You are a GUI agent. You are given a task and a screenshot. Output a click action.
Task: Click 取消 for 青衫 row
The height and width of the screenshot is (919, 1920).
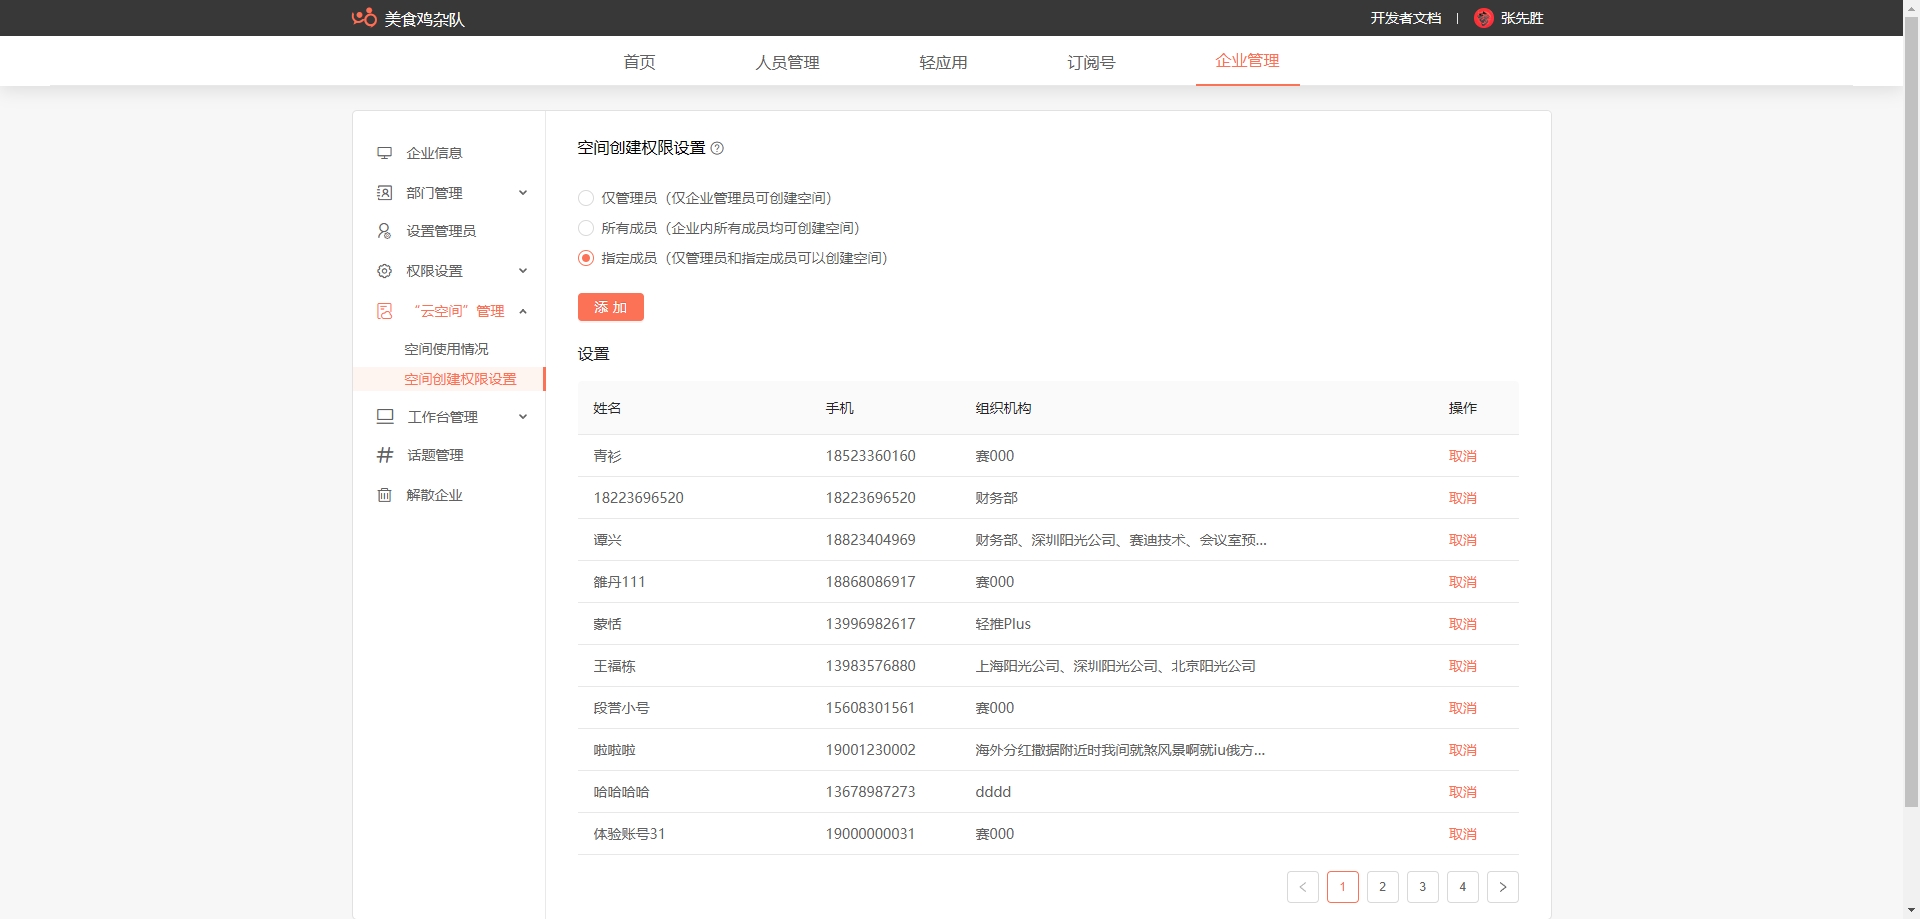[x=1463, y=456]
